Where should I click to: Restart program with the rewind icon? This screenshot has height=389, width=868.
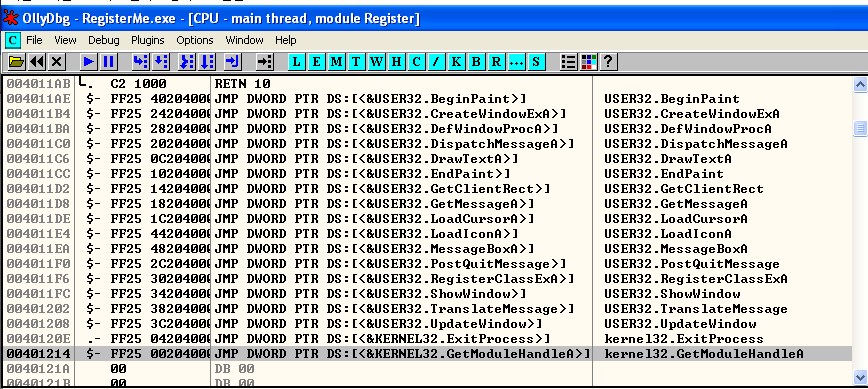[x=37, y=61]
